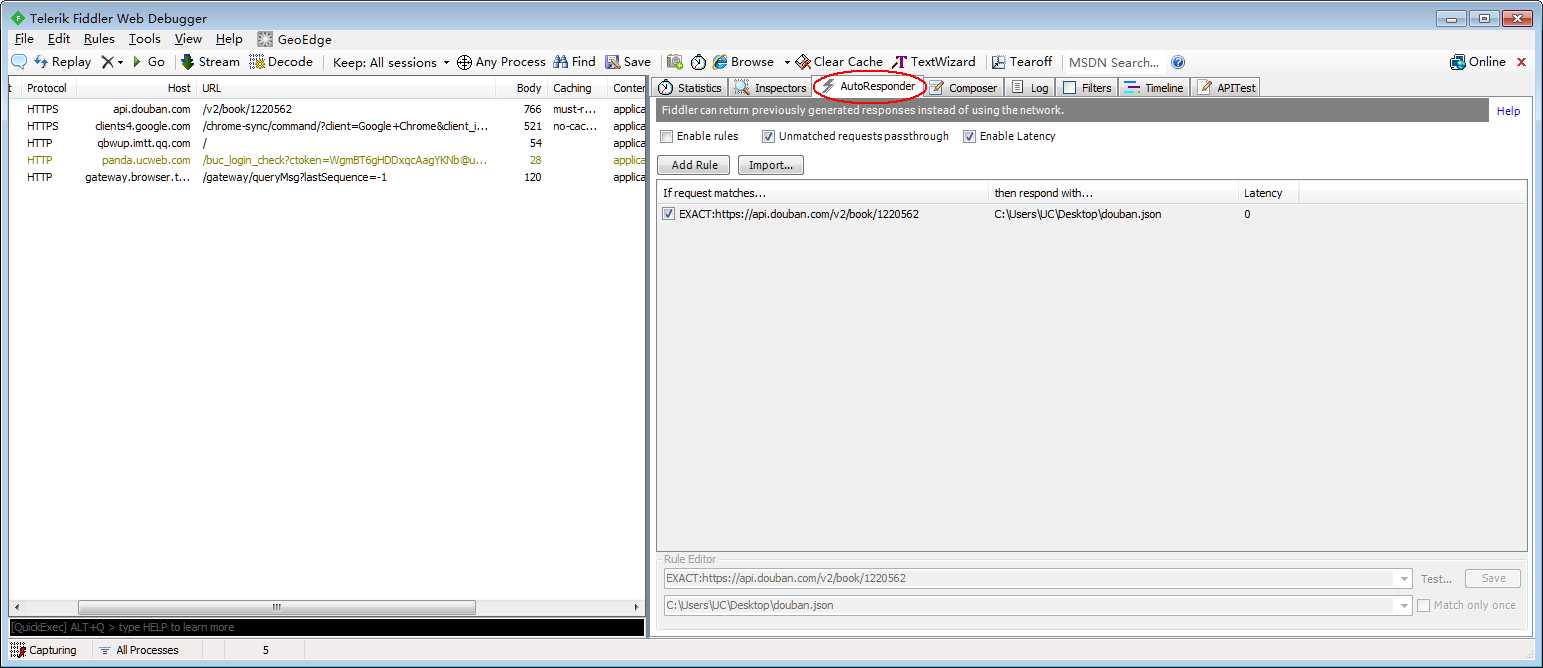Click the Test... button in Rule Editor
The image size is (1543, 668).
pyautogui.click(x=1436, y=578)
